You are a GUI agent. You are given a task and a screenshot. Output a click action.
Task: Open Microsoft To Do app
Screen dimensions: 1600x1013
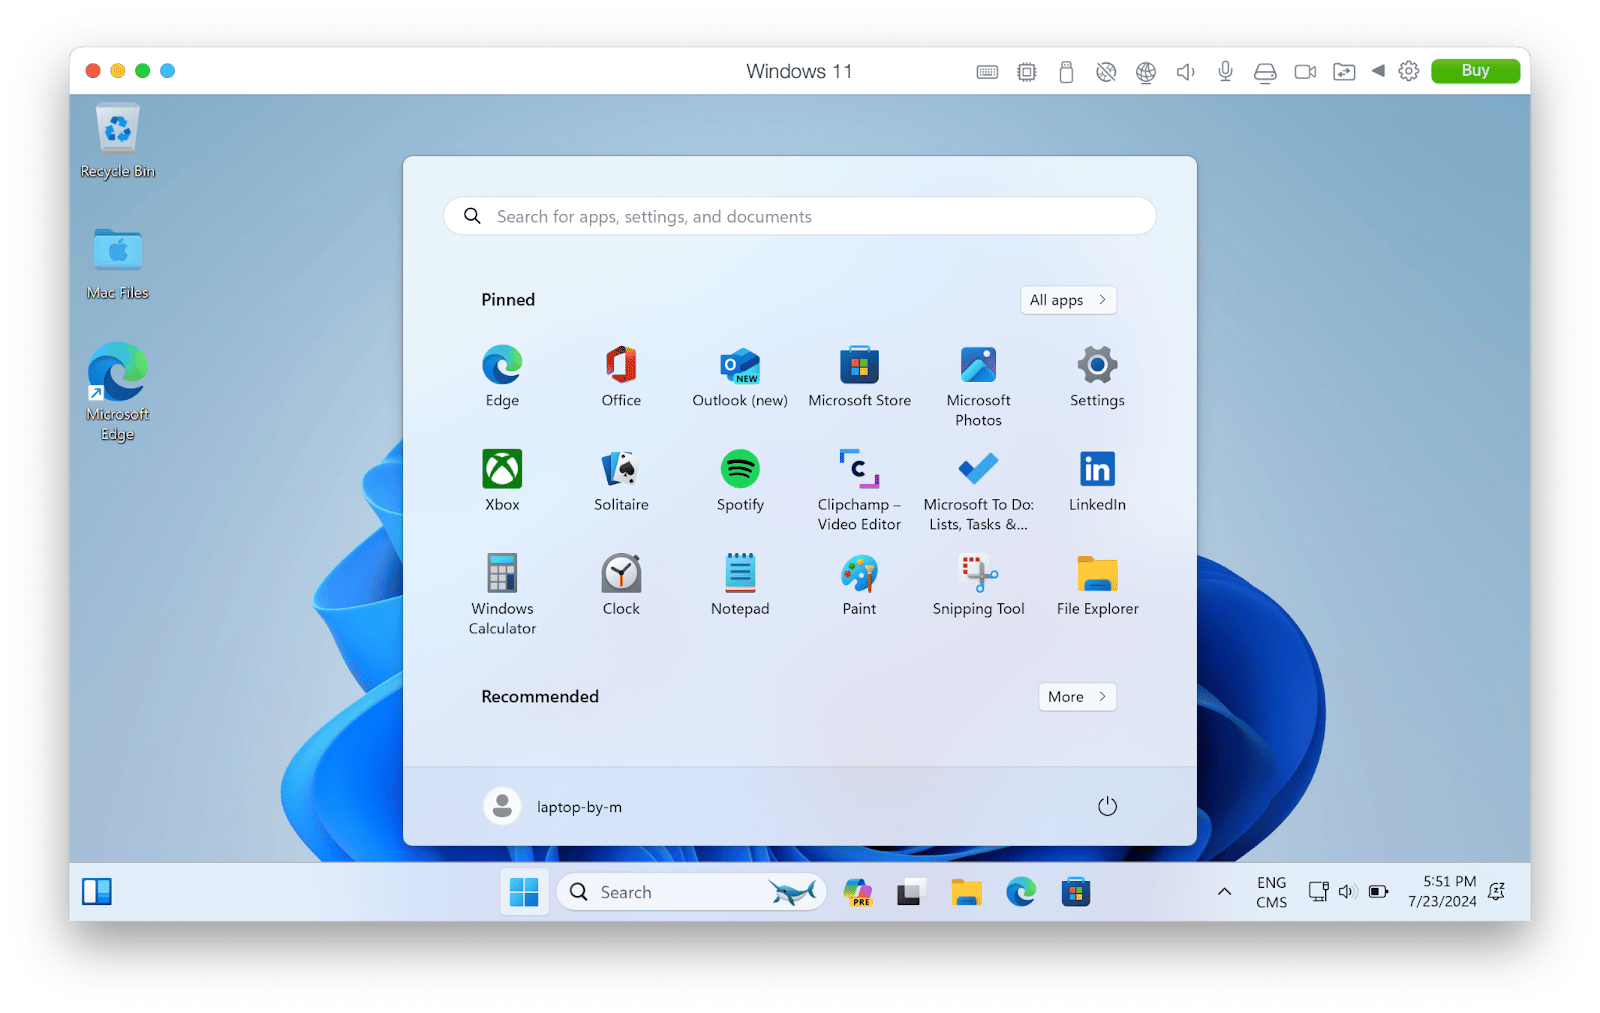[x=978, y=490]
